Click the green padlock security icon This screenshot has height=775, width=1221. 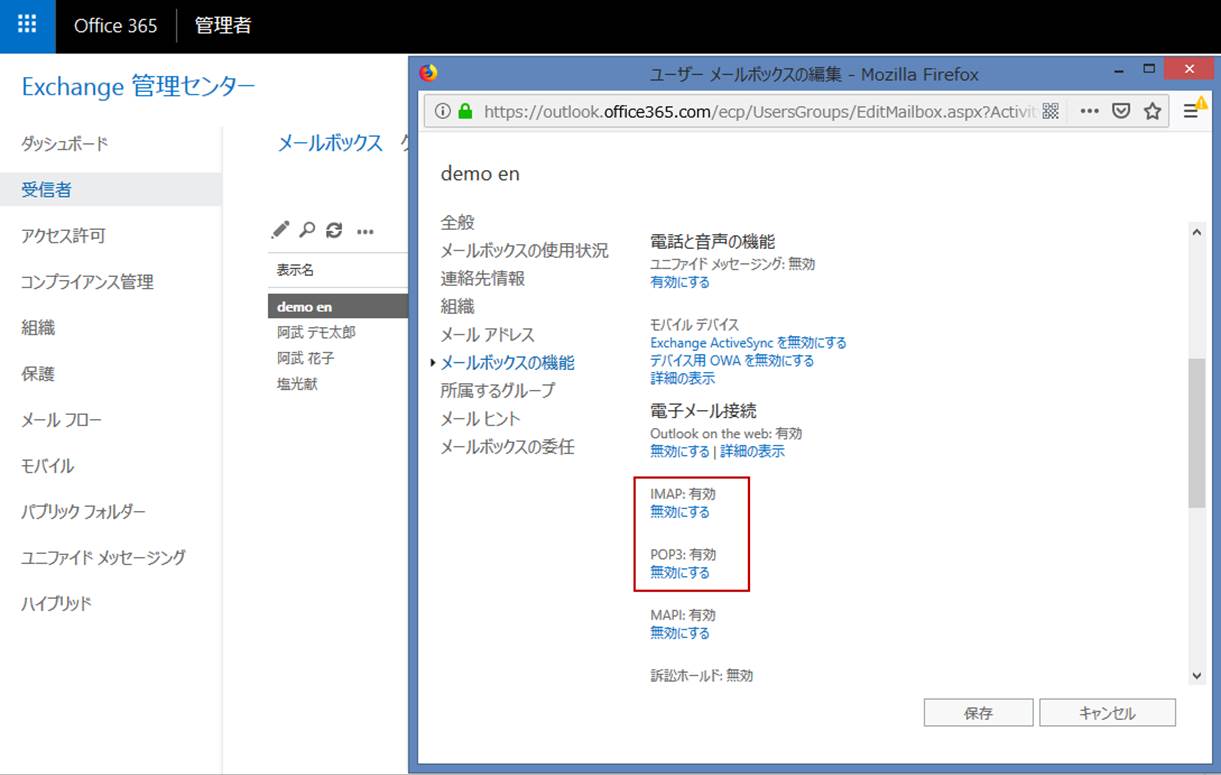tap(465, 112)
